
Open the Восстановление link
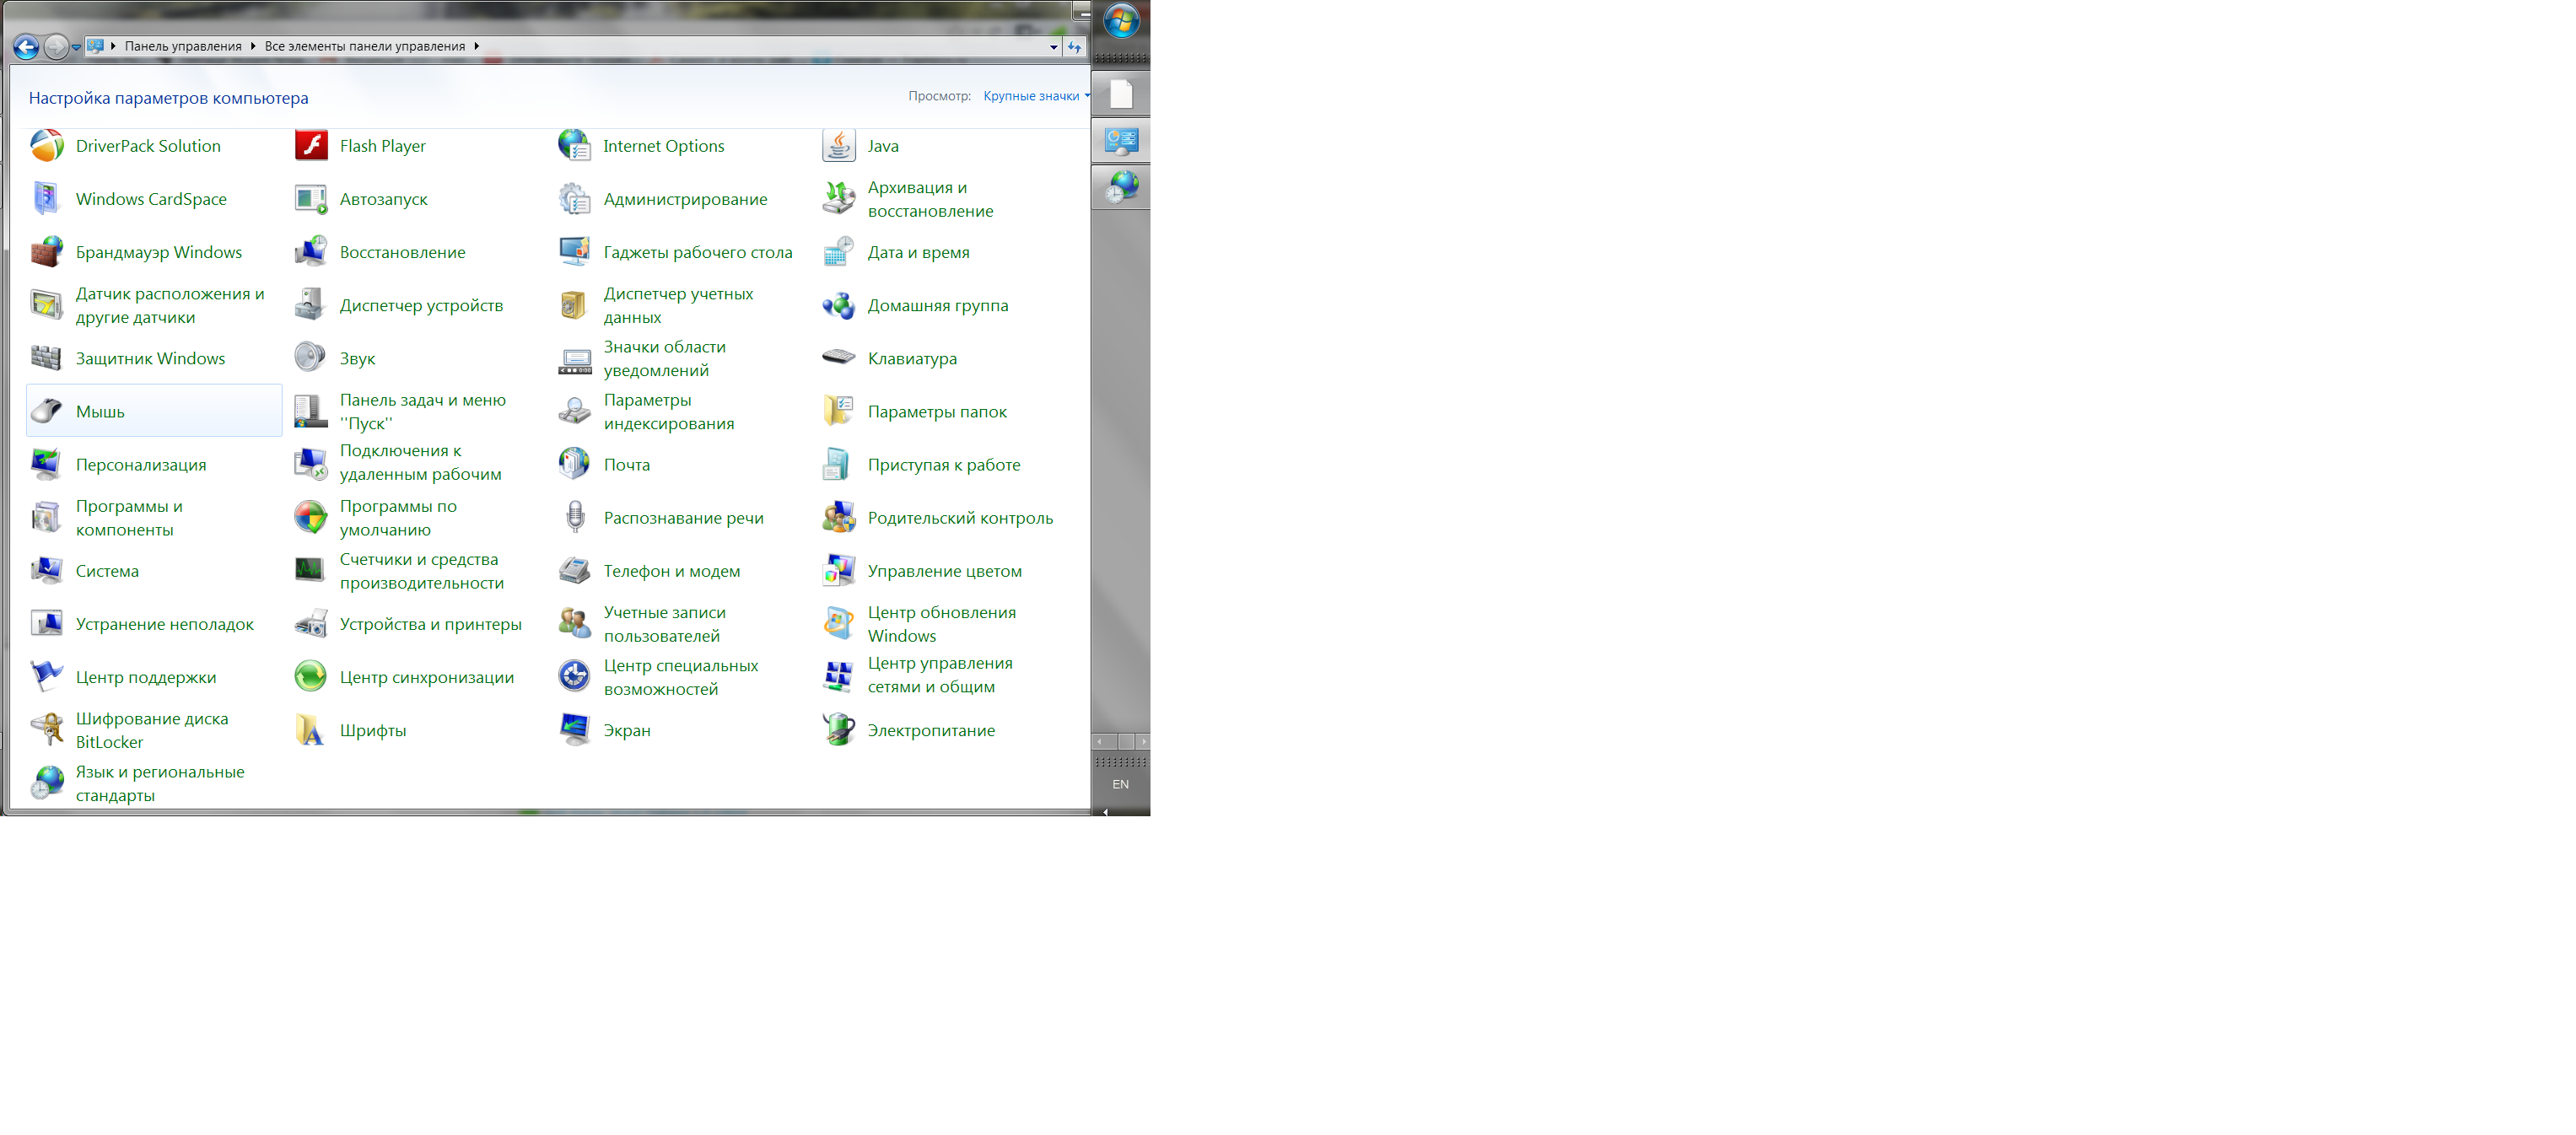402,252
